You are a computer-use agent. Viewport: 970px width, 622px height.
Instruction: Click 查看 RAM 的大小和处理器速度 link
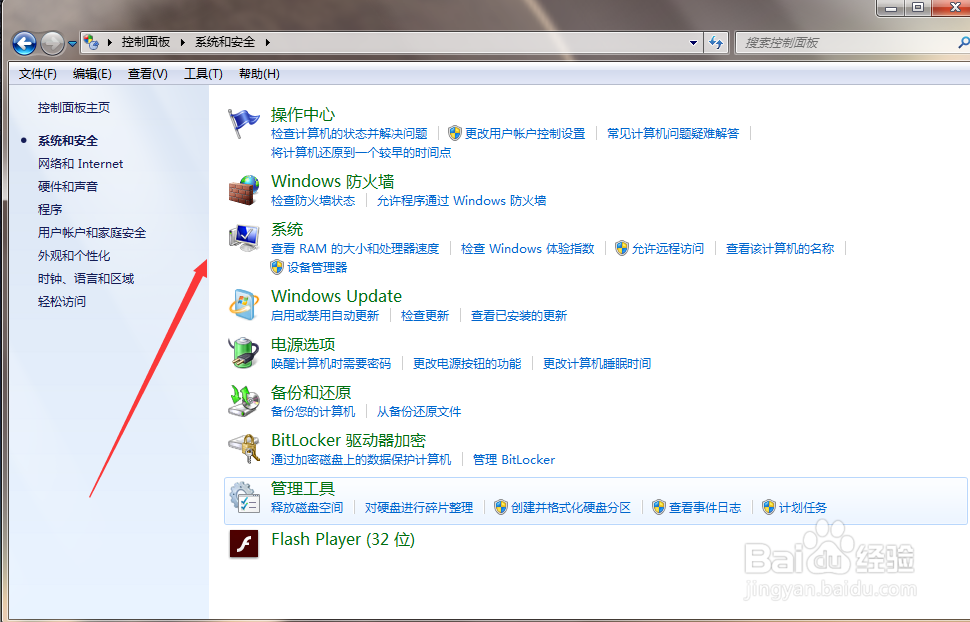coord(355,248)
